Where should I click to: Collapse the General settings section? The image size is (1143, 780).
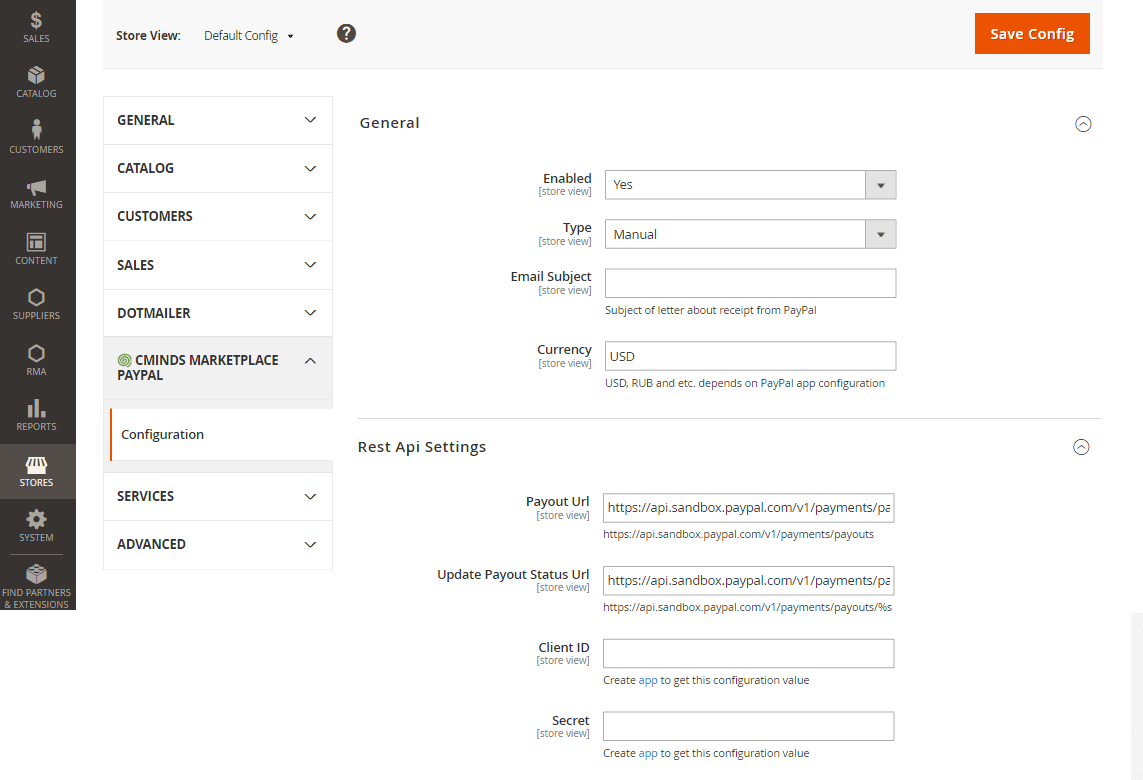point(1082,124)
